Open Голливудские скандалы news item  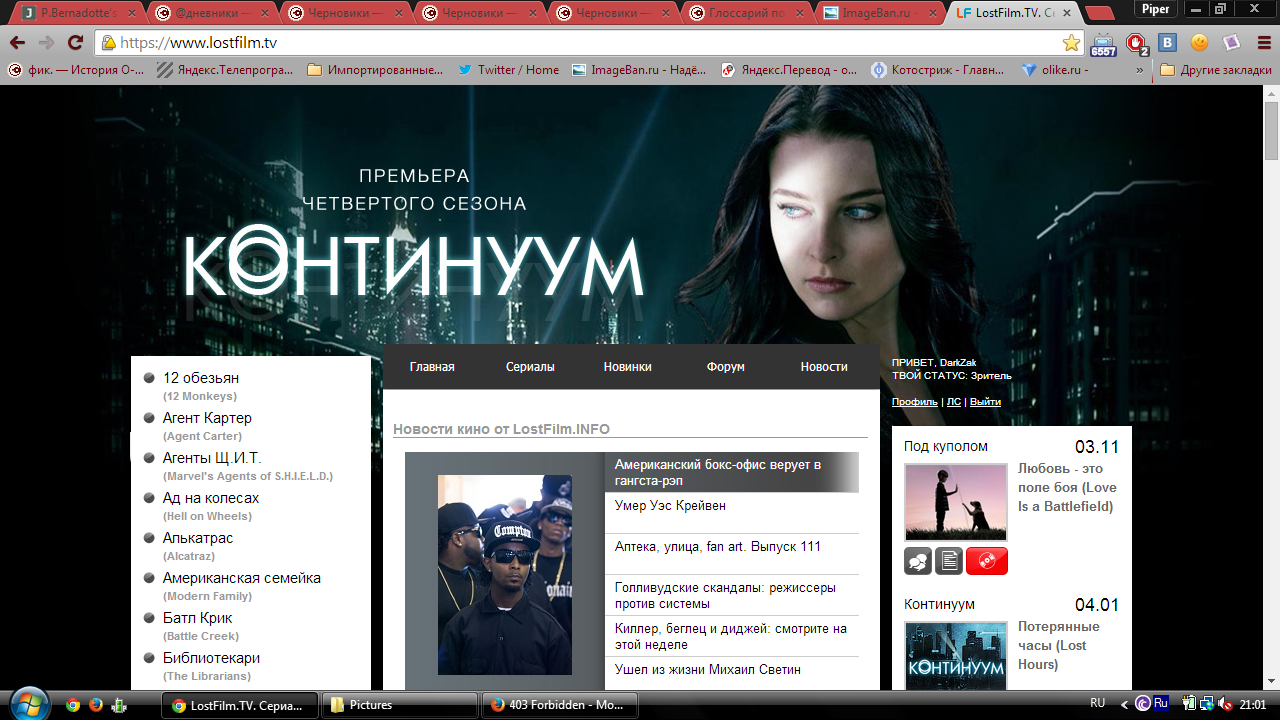[725, 596]
